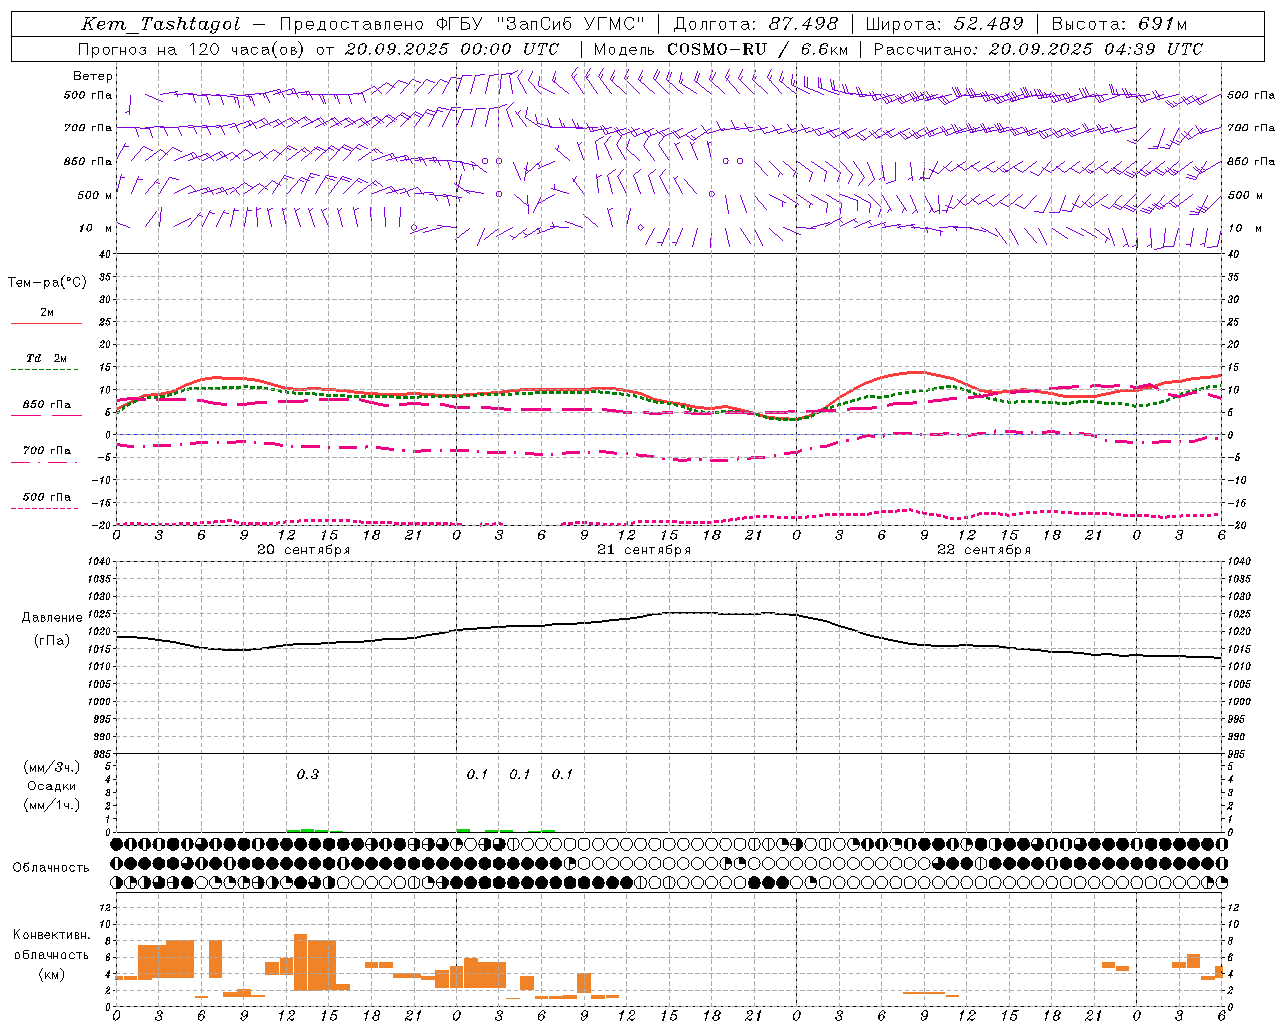The image size is (1280, 1024).
Task: Click the '20 сентября' date label
Action: (x=303, y=550)
